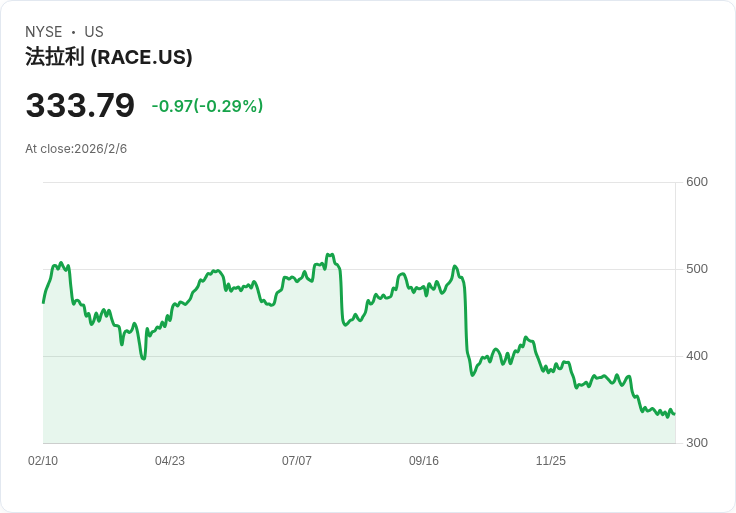Click the At close 2026/2/6 timestamp
Screen dimensions: 736x513
tap(76, 149)
